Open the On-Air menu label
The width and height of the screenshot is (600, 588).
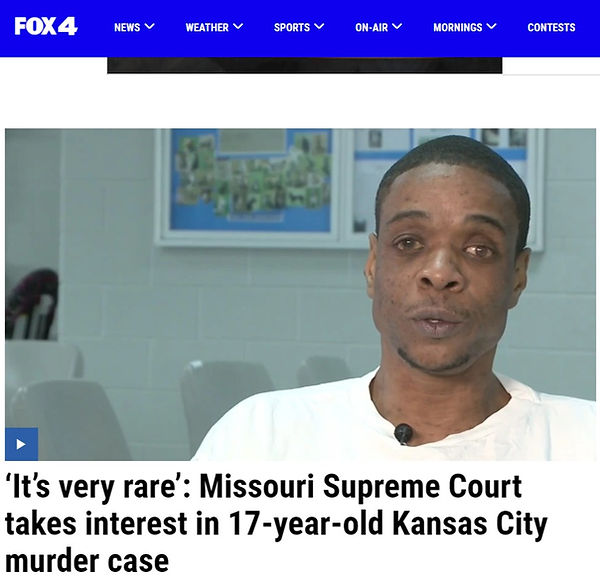coord(371,28)
